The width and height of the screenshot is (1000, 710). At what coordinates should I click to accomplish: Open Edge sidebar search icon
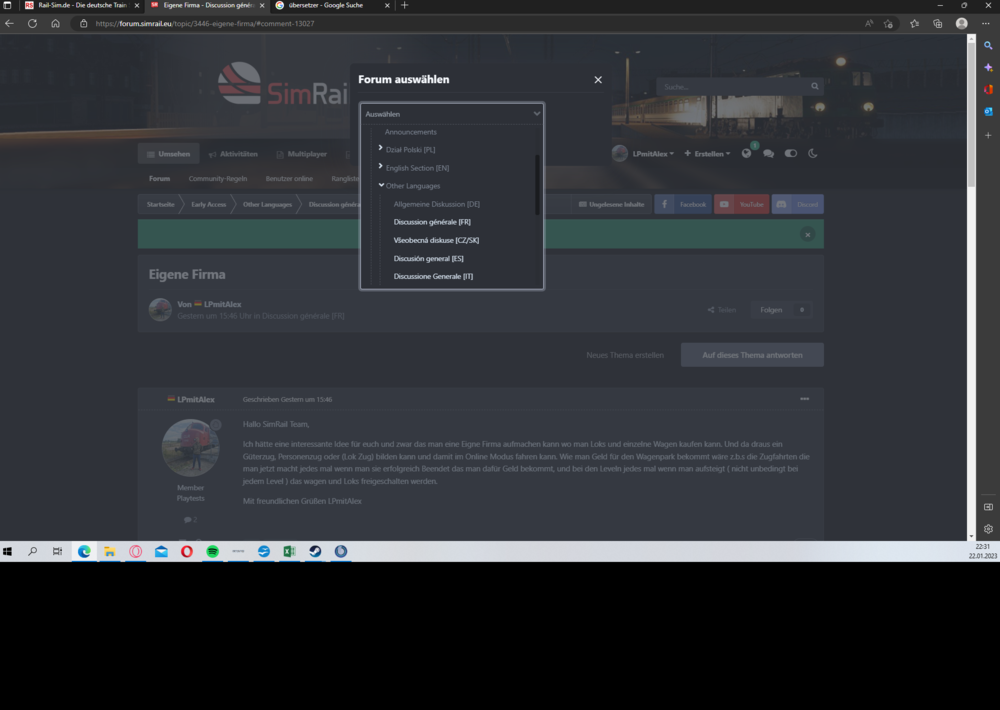pyautogui.click(x=988, y=45)
